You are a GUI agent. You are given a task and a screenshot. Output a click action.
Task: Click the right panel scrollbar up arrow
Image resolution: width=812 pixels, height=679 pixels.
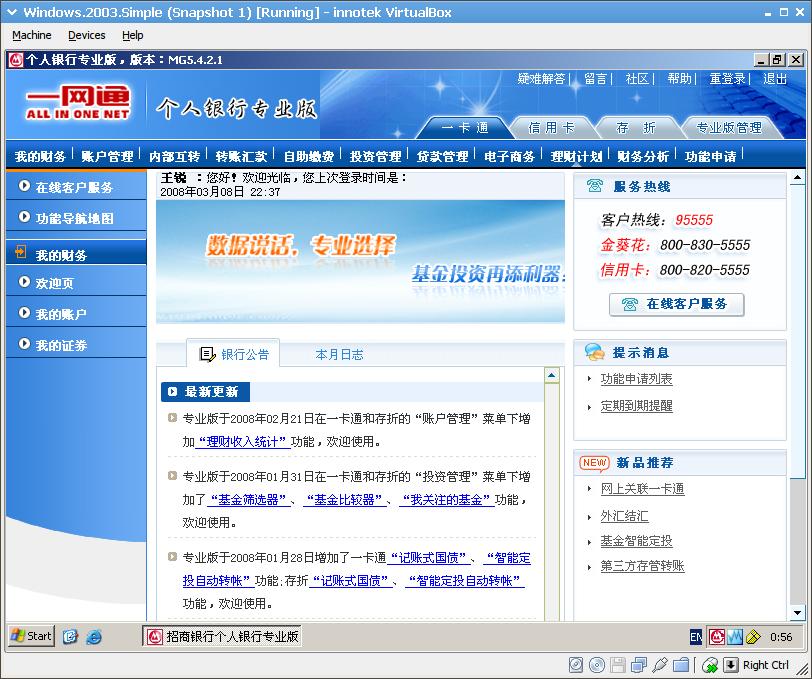coord(798,178)
